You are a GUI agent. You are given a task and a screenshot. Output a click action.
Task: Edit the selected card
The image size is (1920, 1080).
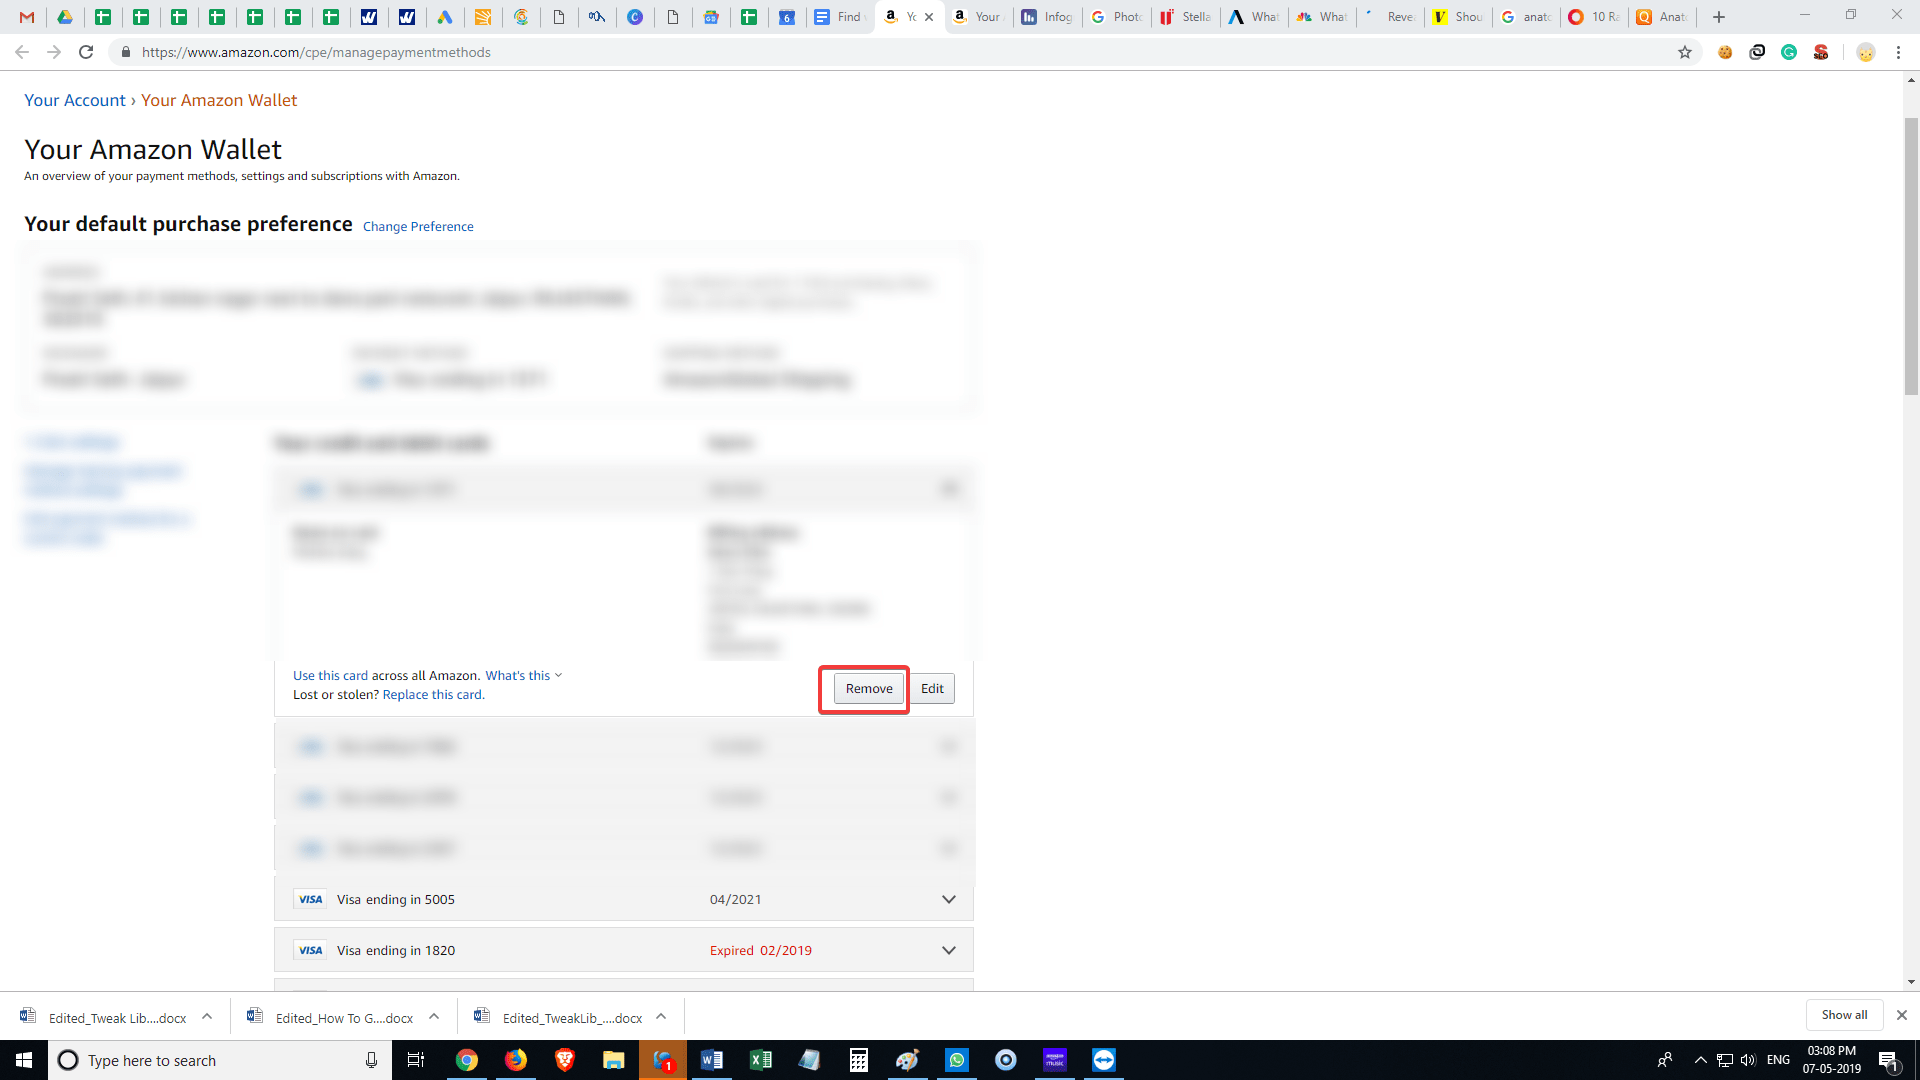point(932,689)
